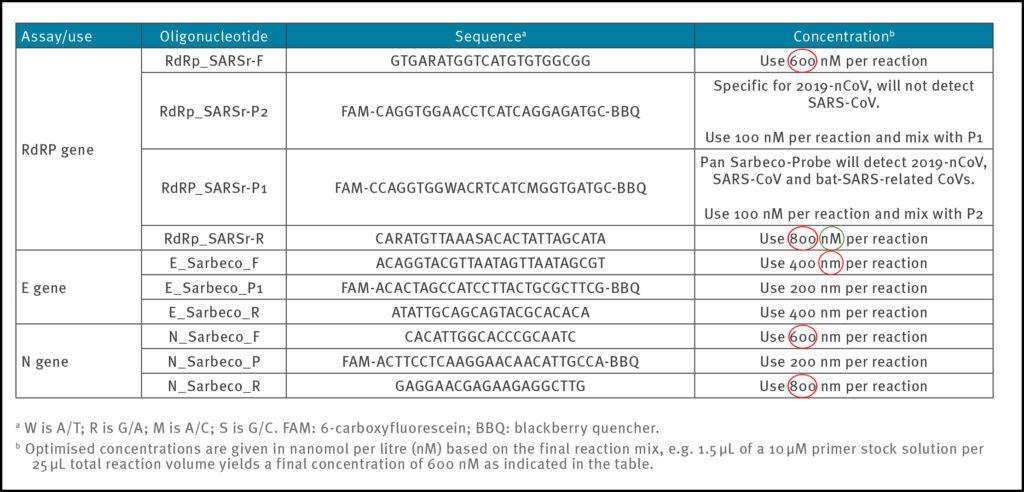Select the N gene row label
The height and width of the screenshot is (492, 1024).
(43, 361)
